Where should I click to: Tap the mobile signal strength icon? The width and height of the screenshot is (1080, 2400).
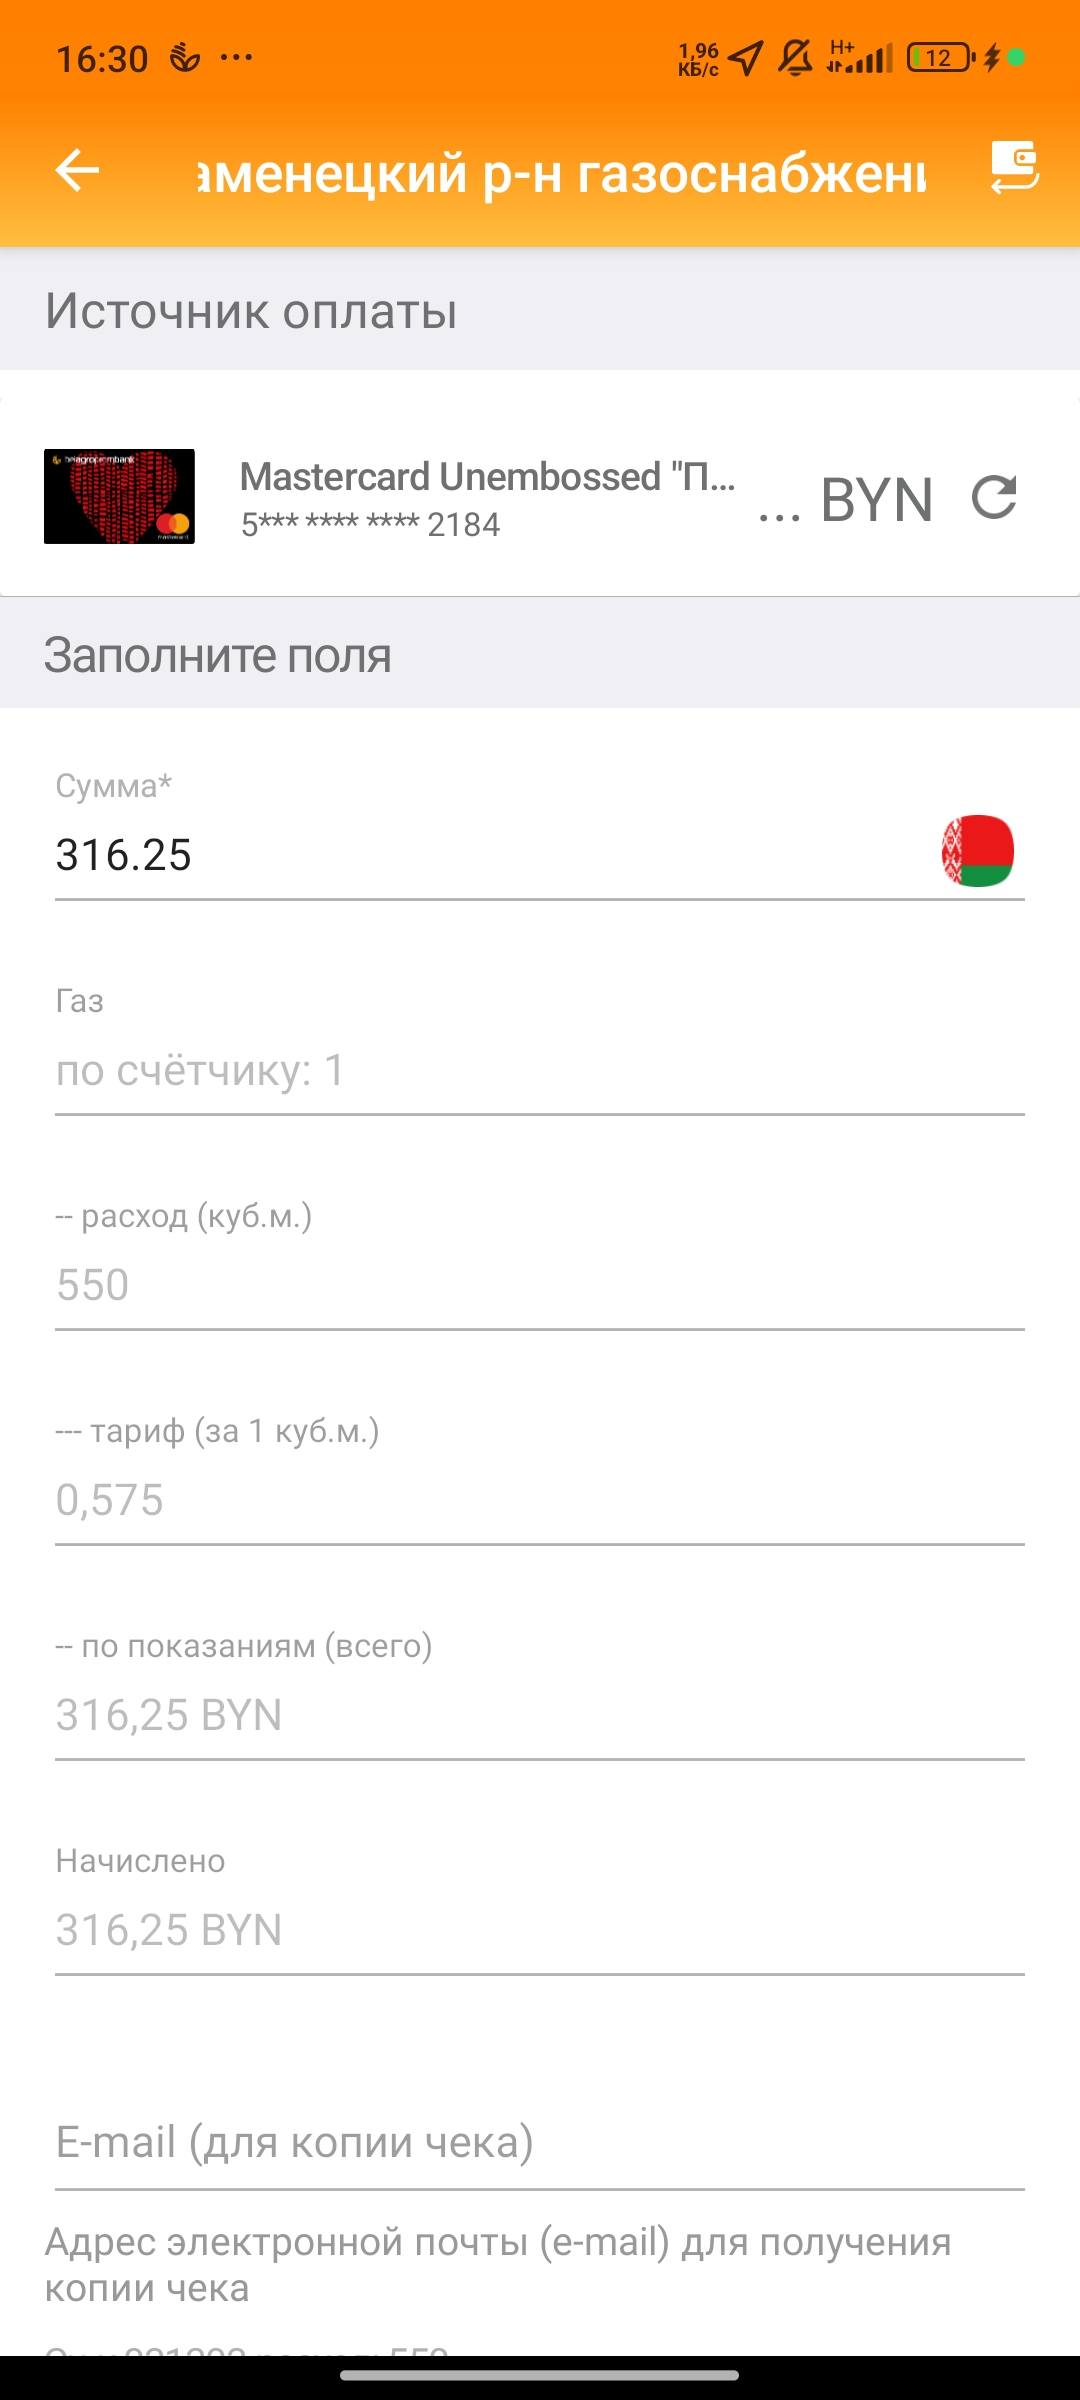(x=860, y=58)
